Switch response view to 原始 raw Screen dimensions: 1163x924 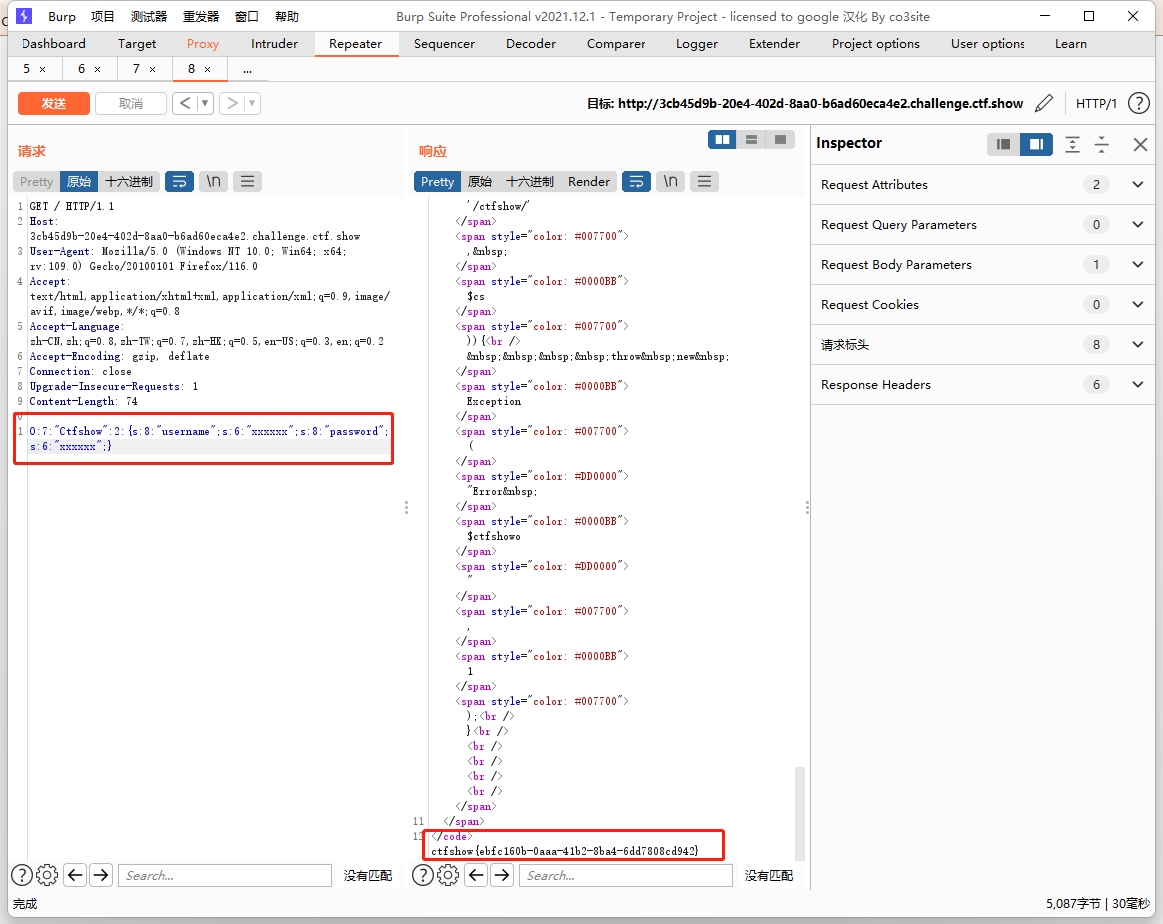tap(479, 181)
